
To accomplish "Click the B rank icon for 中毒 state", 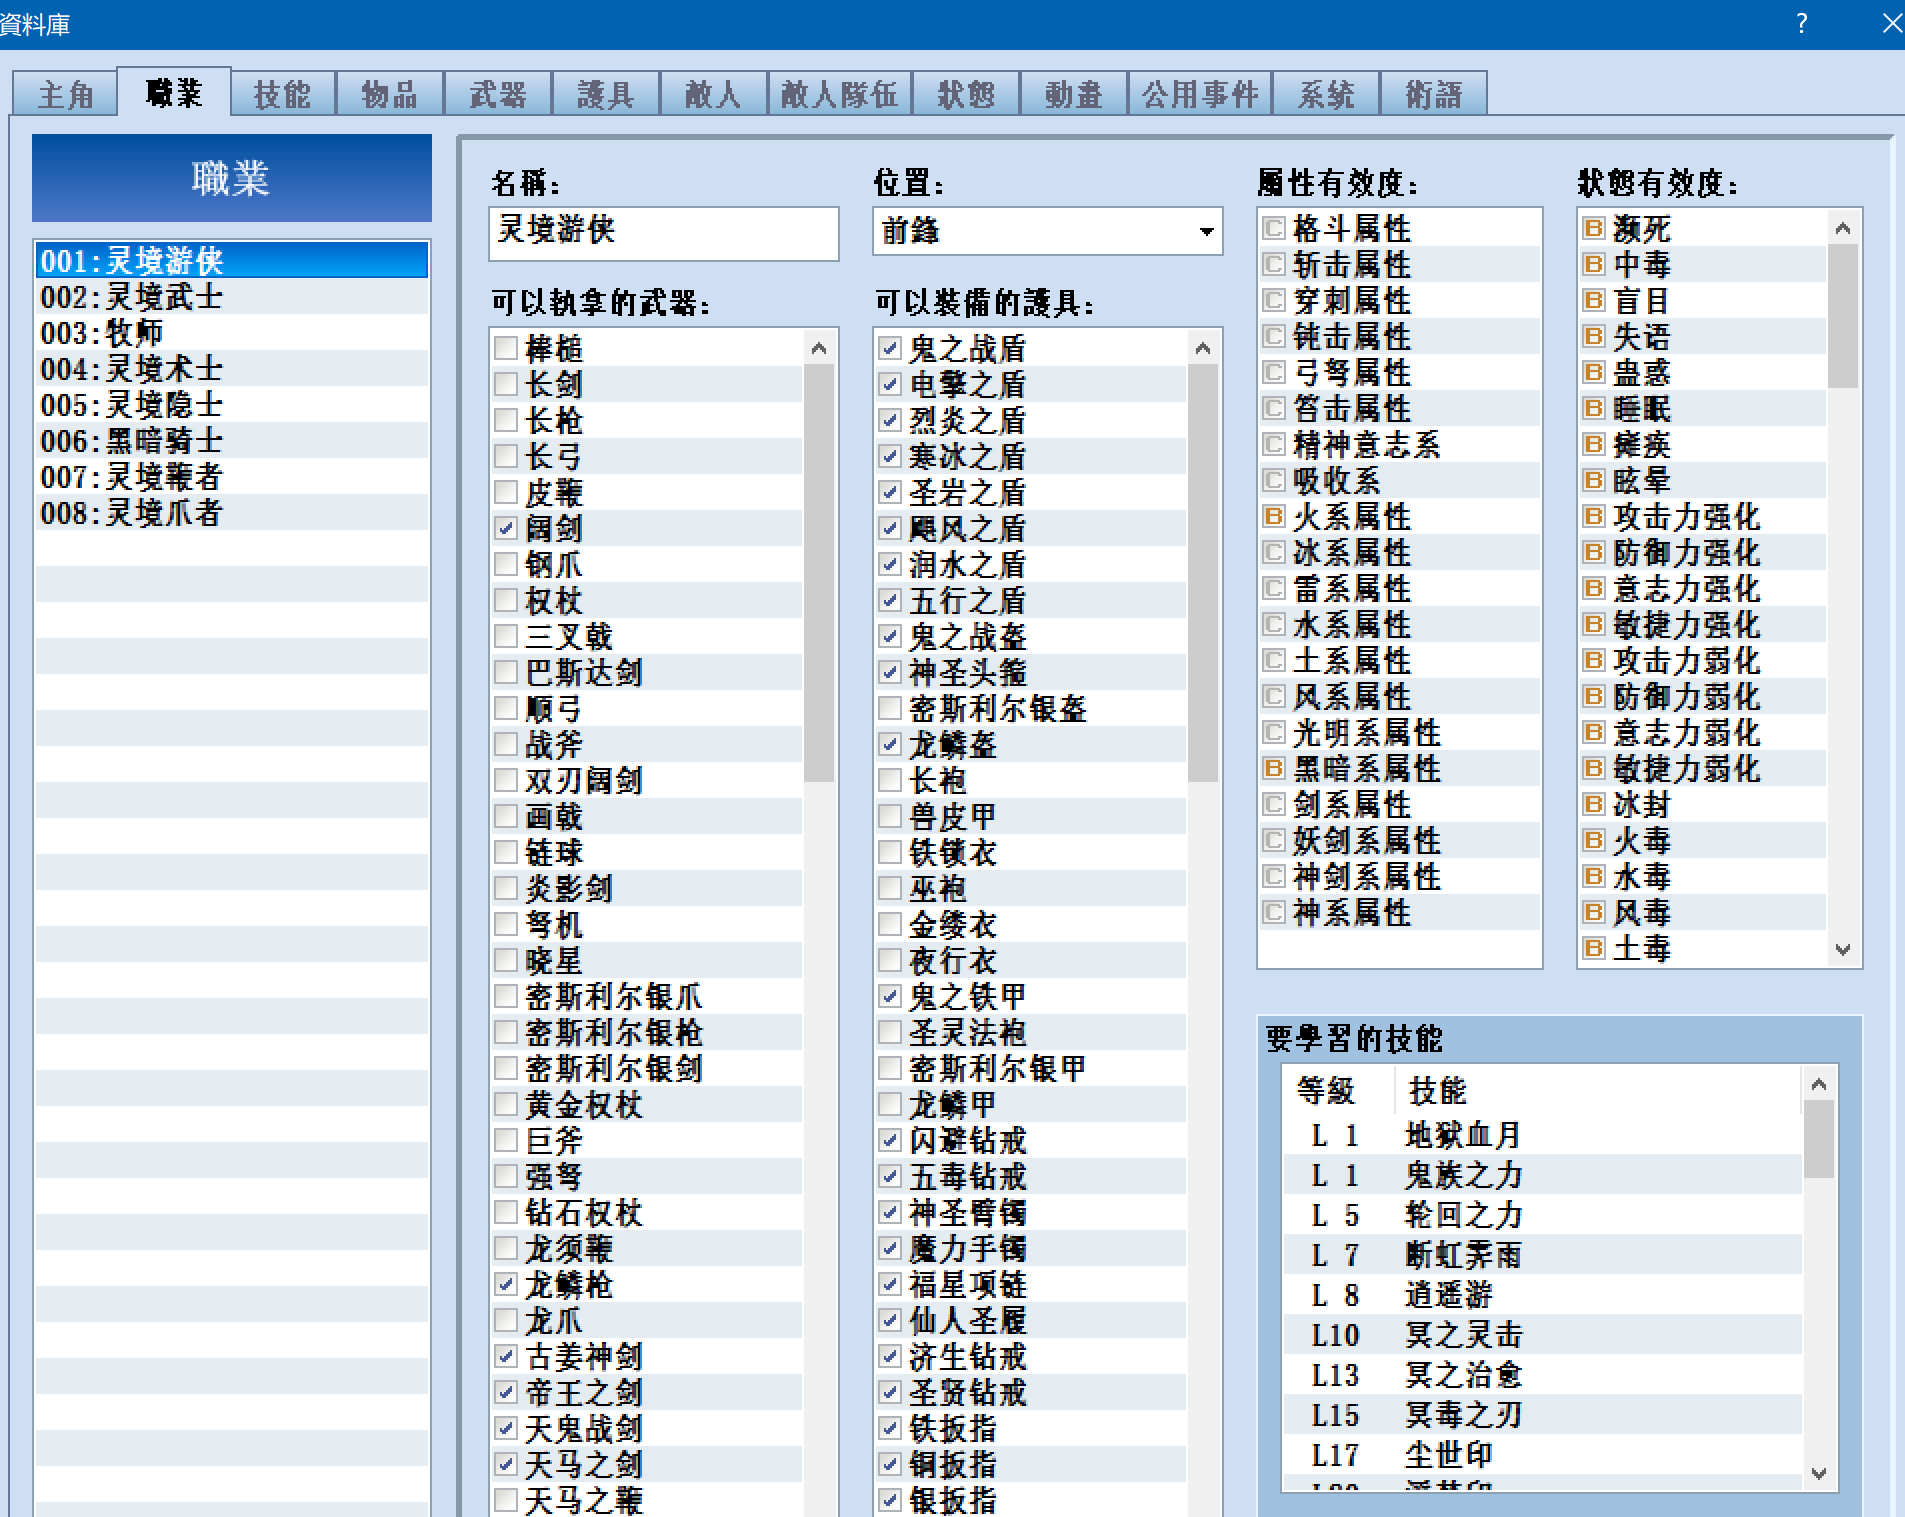I will [1593, 264].
